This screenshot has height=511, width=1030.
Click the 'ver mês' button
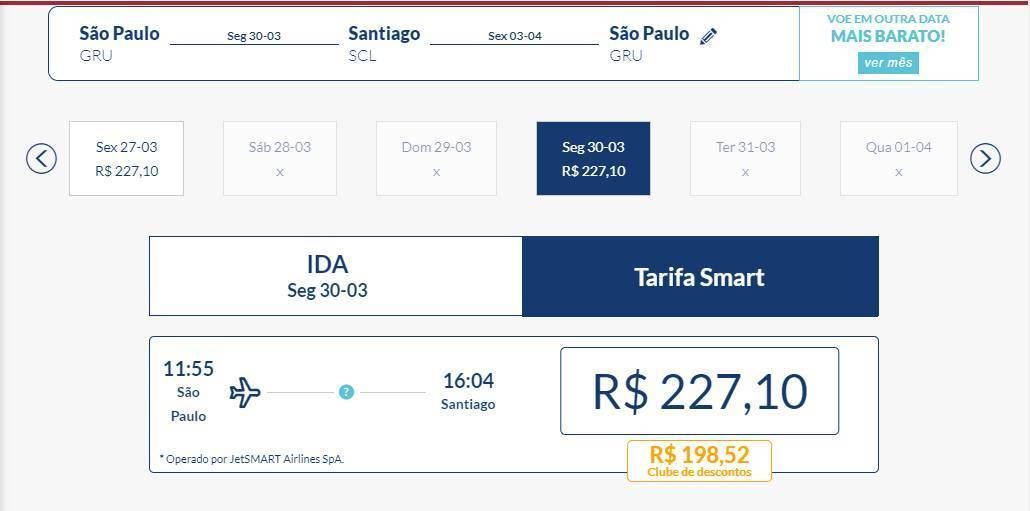coord(888,63)
